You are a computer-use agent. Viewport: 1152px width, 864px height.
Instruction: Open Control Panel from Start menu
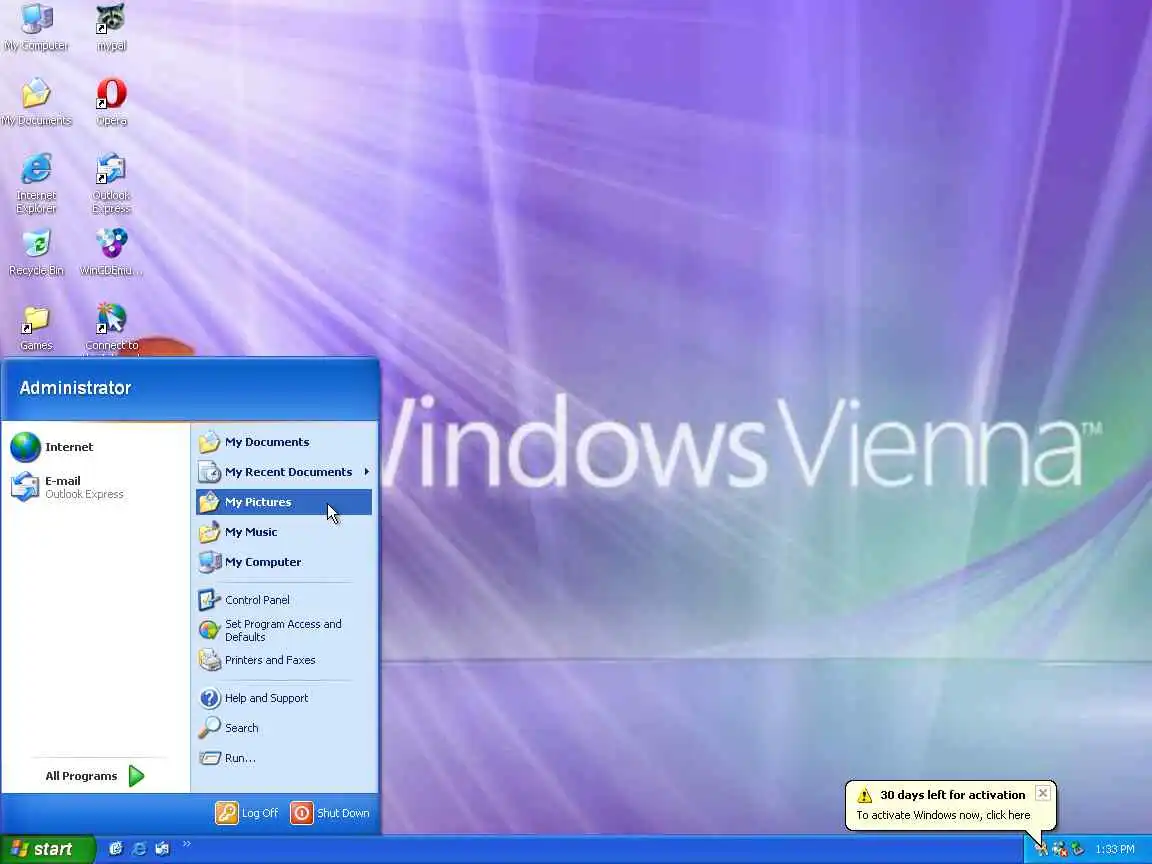(284, 600)
